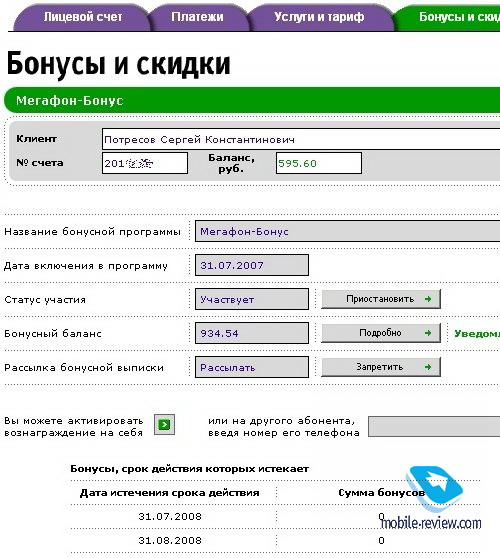Click the Рассылать field
This screenshot has width=500, height=558.
(x=252, y=367)
